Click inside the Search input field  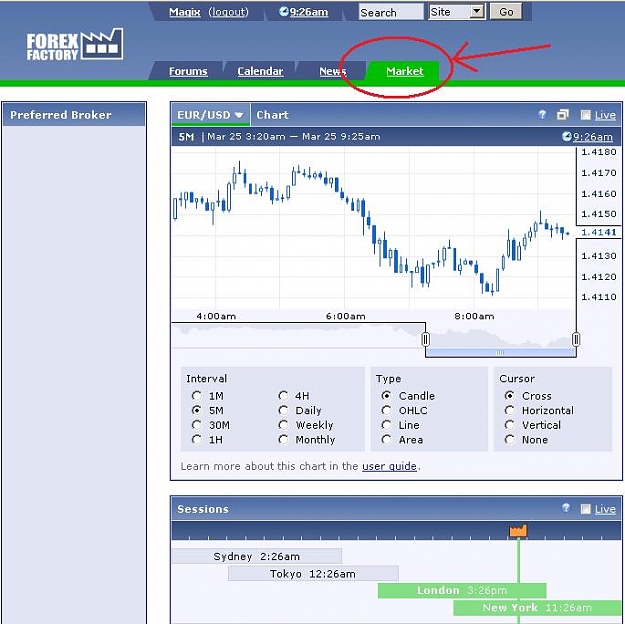click(x=391, y=12)
